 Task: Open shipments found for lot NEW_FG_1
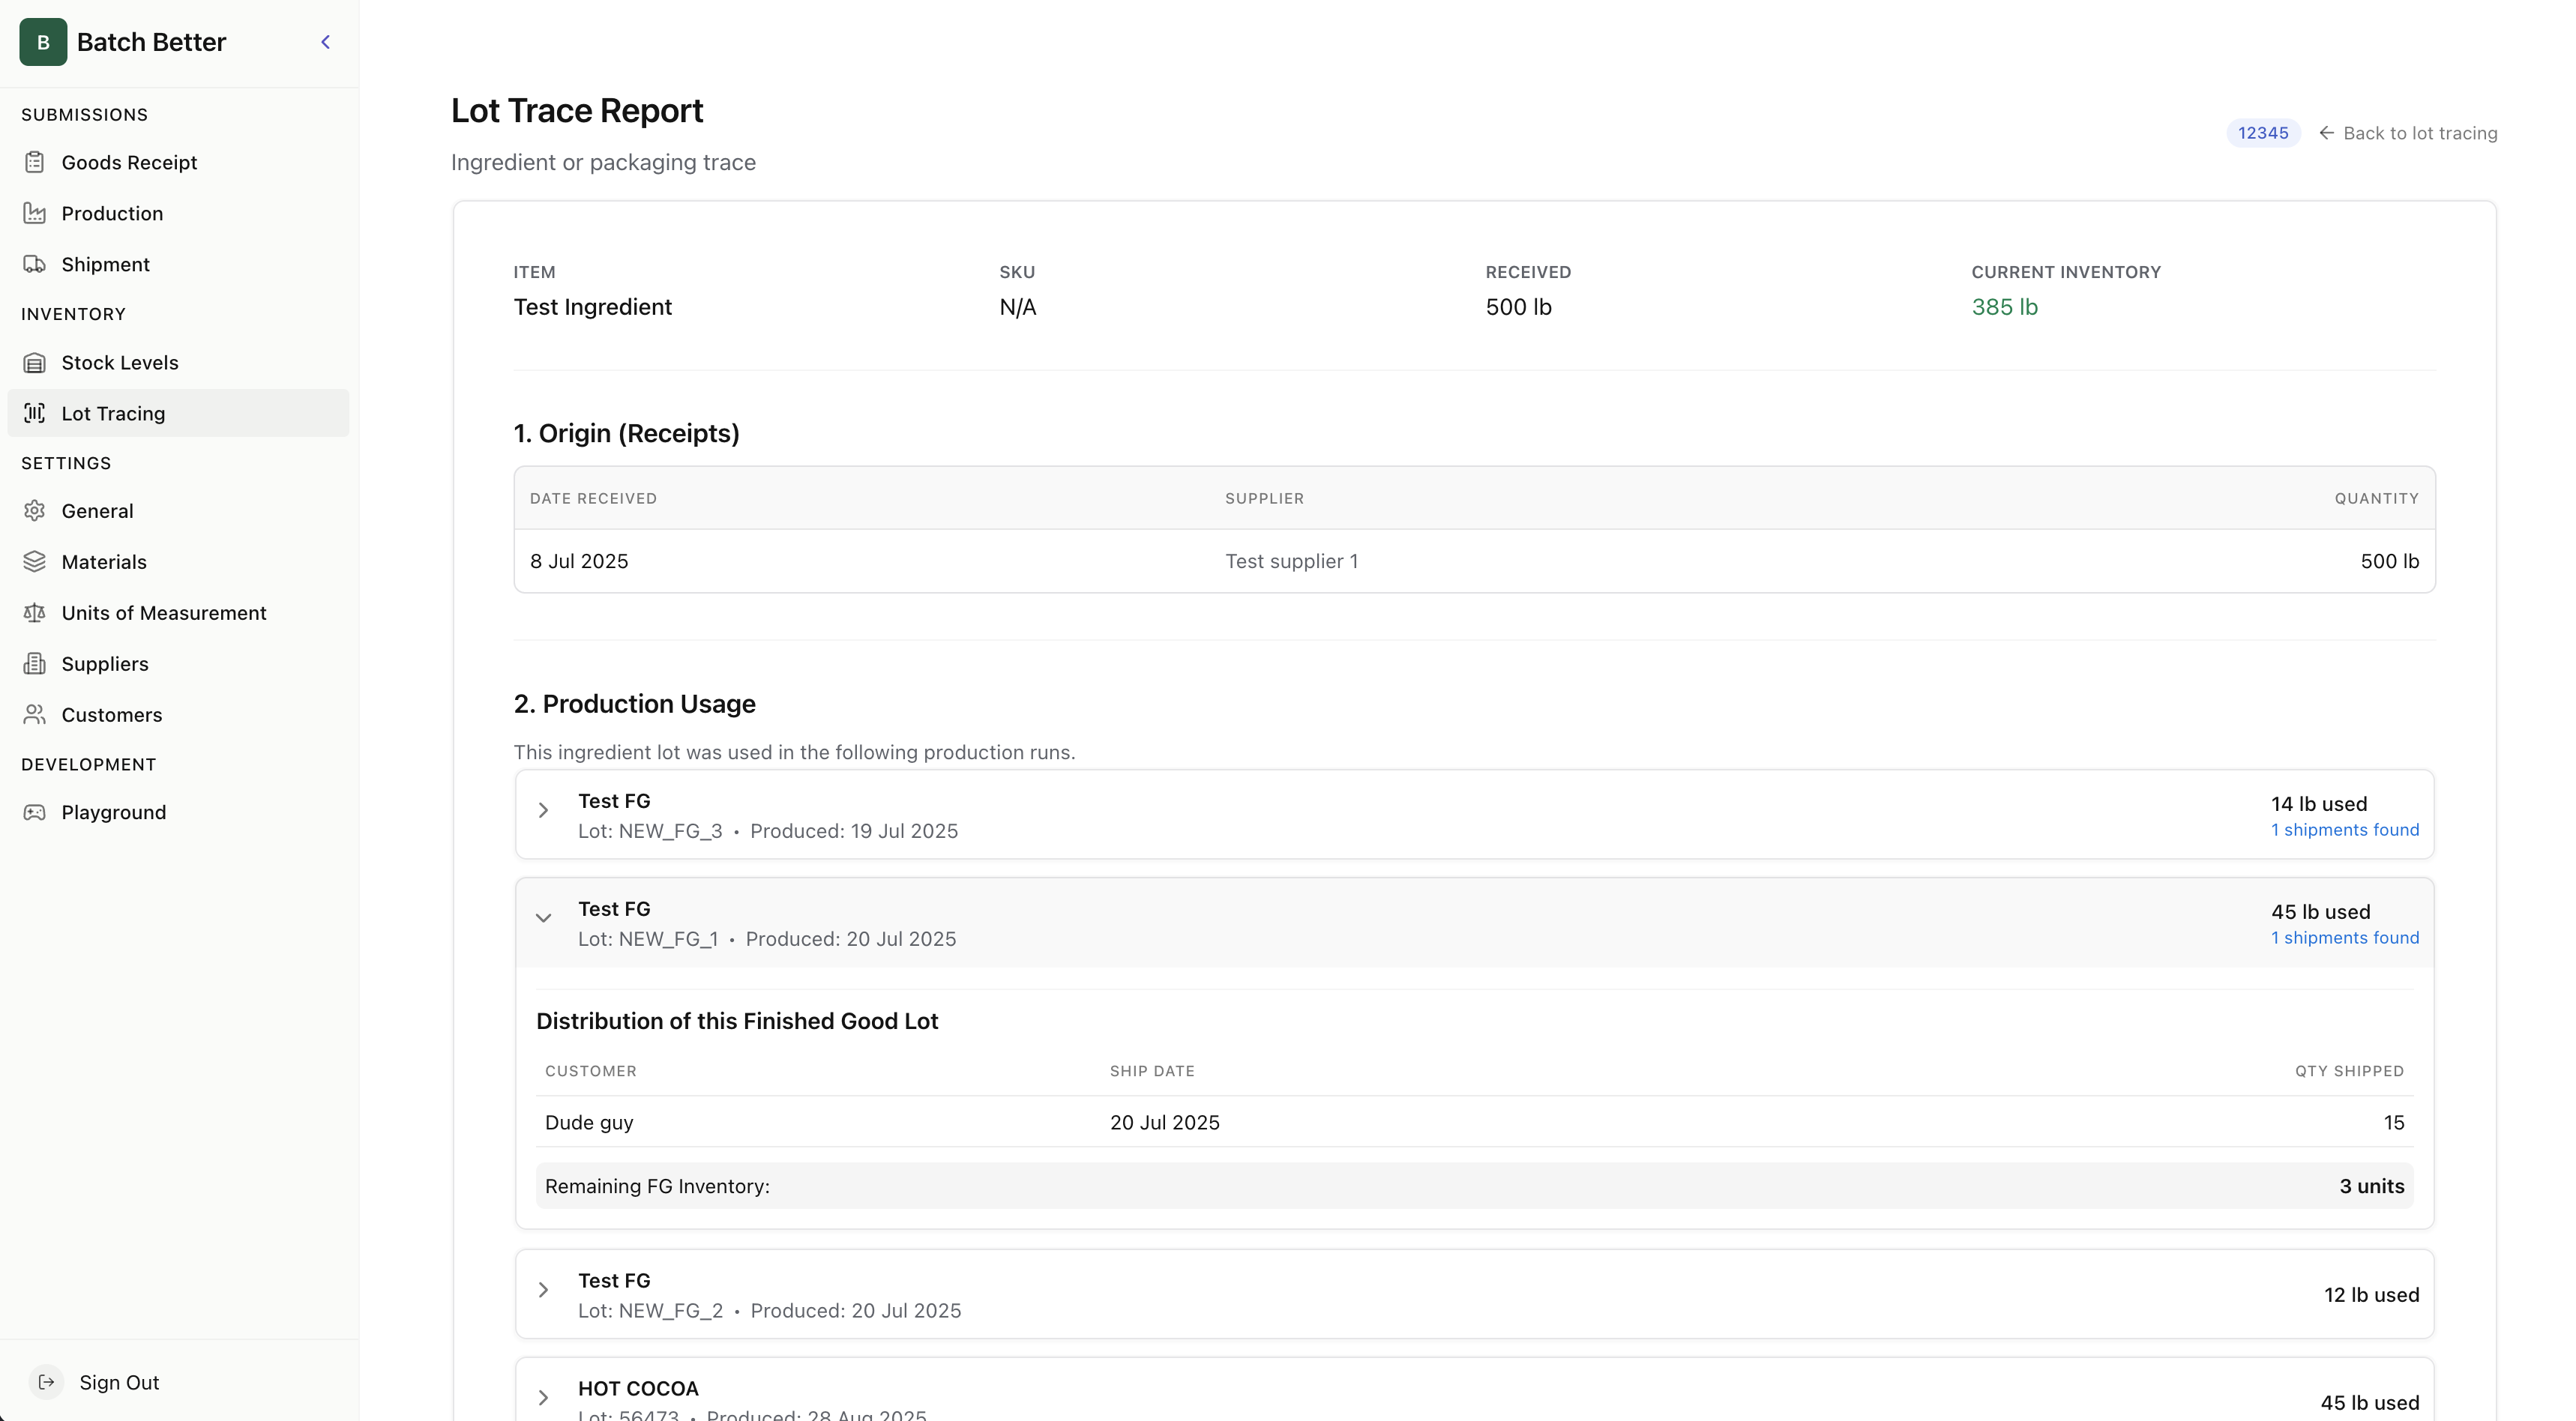2345,937
